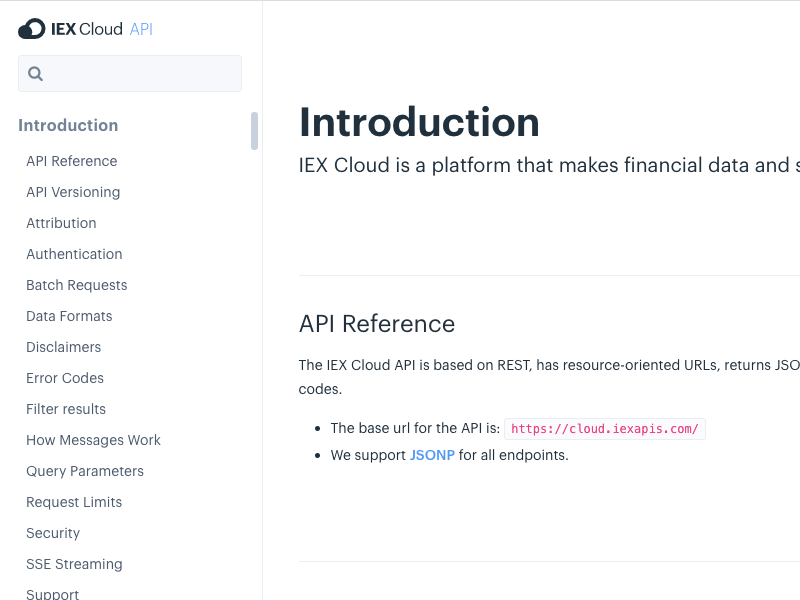The height and width of the screenshot is (600, 800).
Task: Jump to Data Formats section
Action: [x=69, y=316]
